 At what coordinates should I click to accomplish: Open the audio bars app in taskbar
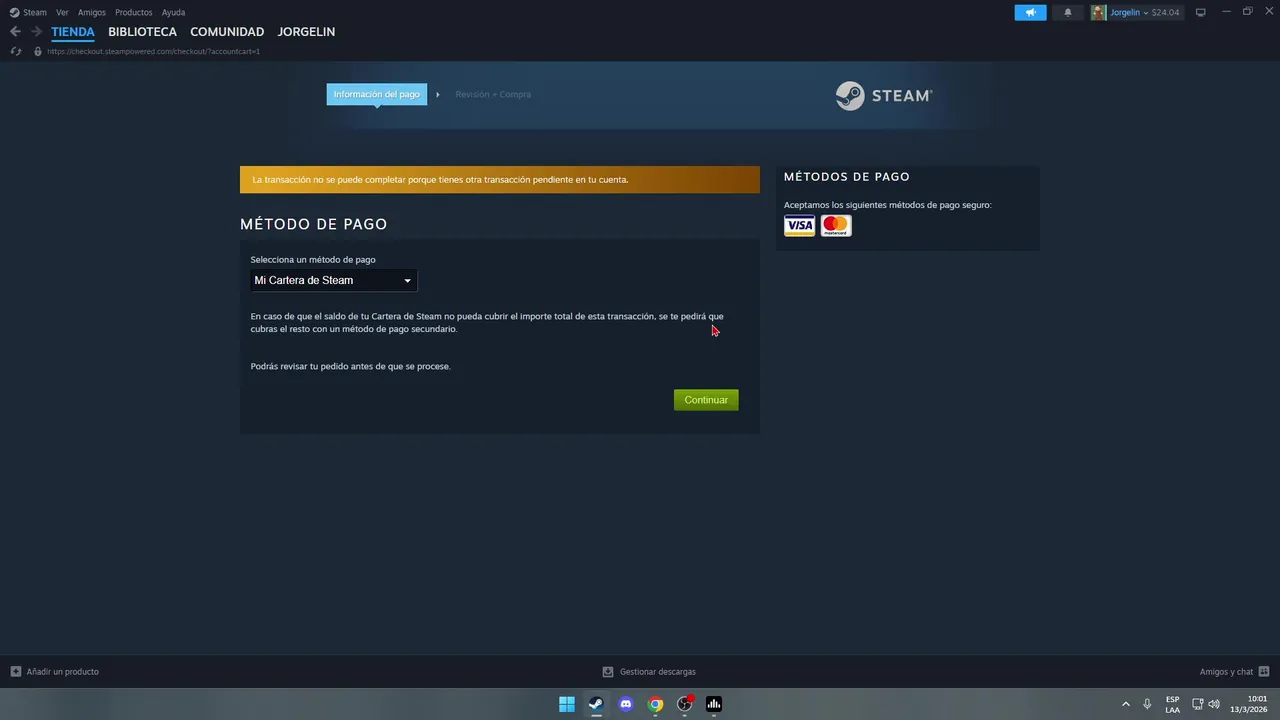tap(714, 704)
